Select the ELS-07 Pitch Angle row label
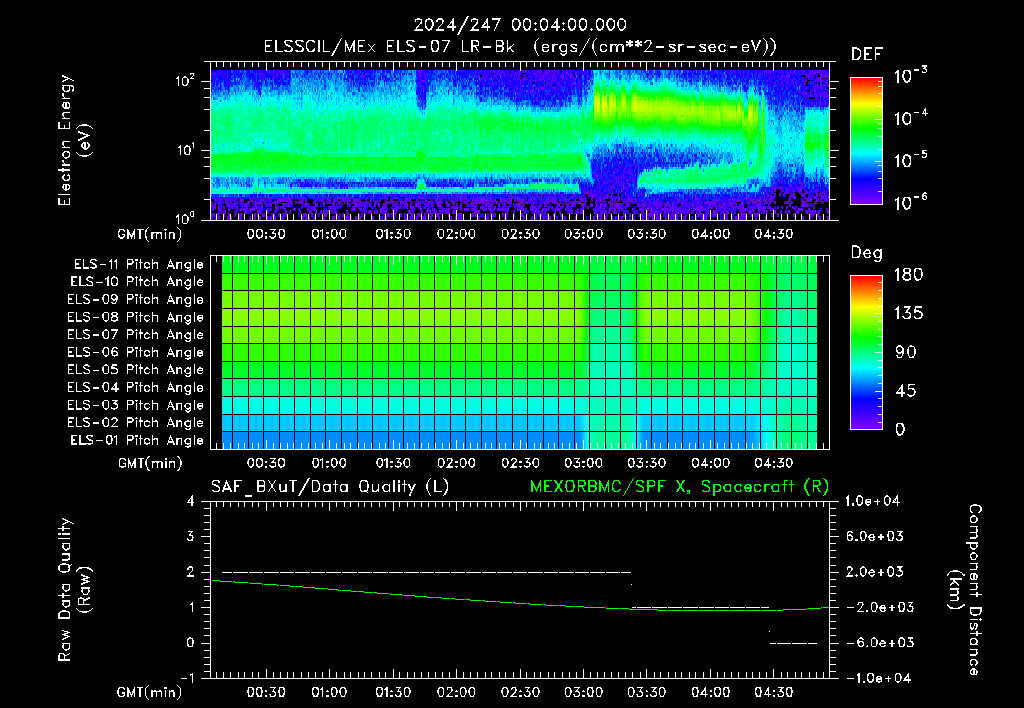Image resolution: width=1024 pixels, height=708 pixels. (x=135, y=335)
